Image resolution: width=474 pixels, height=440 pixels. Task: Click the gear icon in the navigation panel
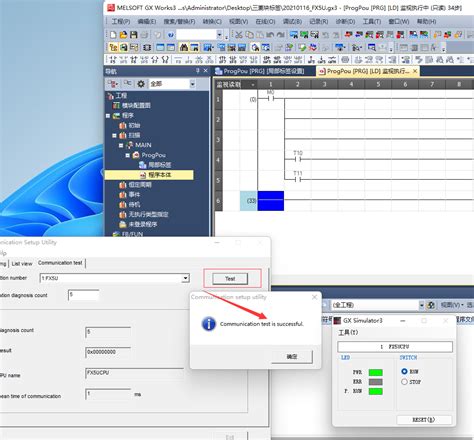point(141,84)
